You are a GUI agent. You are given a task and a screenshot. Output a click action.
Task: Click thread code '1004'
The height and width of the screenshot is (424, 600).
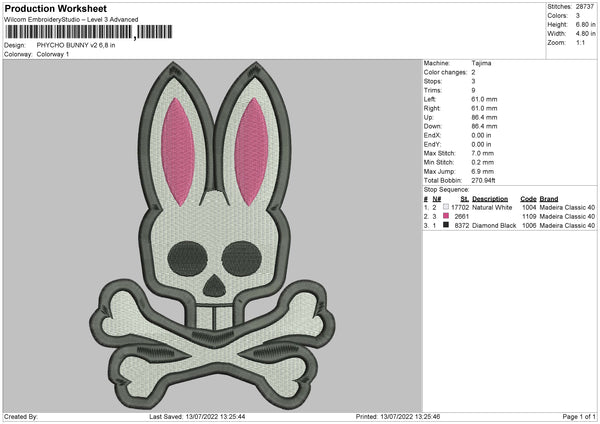coord(529,207)
